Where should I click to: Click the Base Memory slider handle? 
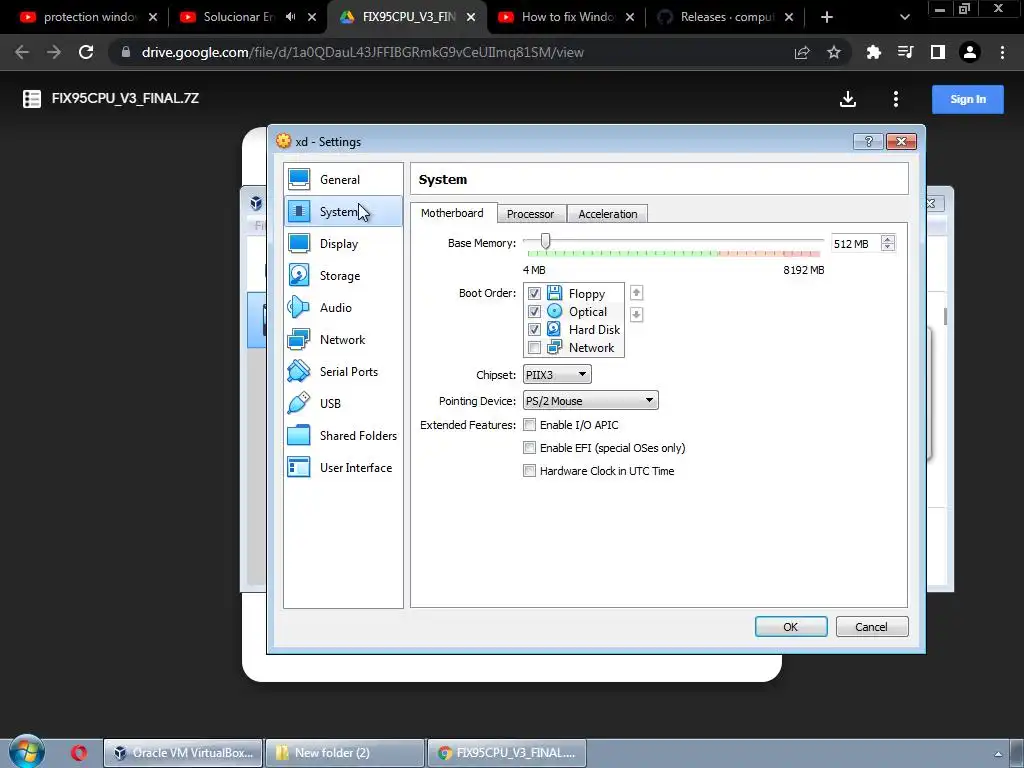click(545, 242)
